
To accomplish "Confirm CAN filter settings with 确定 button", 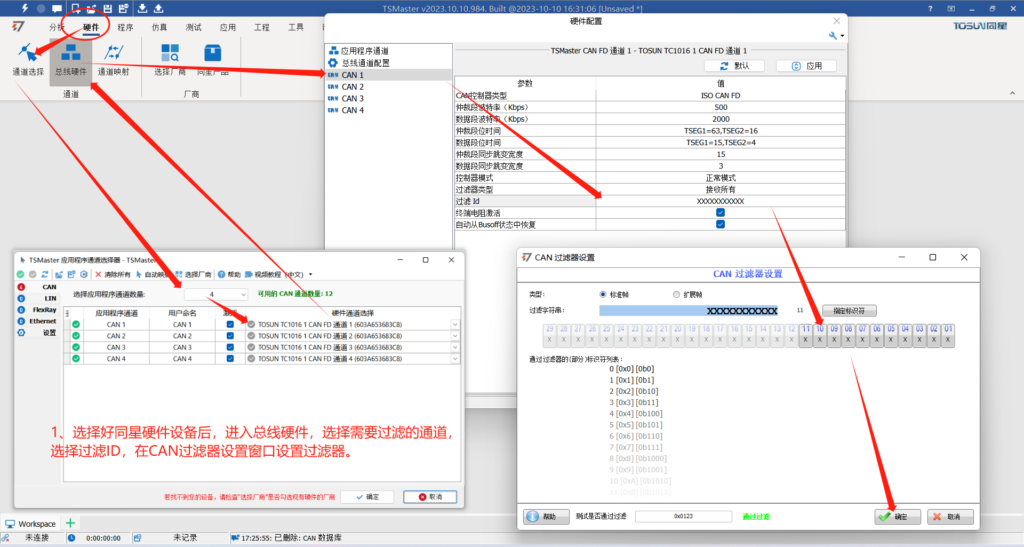I will 897,516.
